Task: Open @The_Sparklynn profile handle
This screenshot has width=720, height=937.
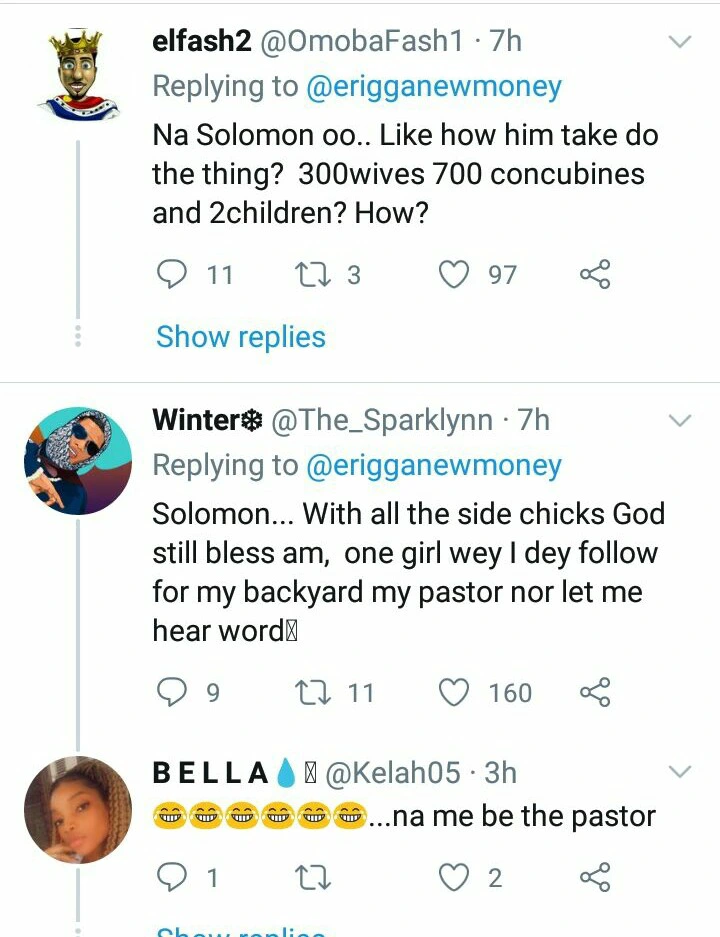Action: click(382, 420)
